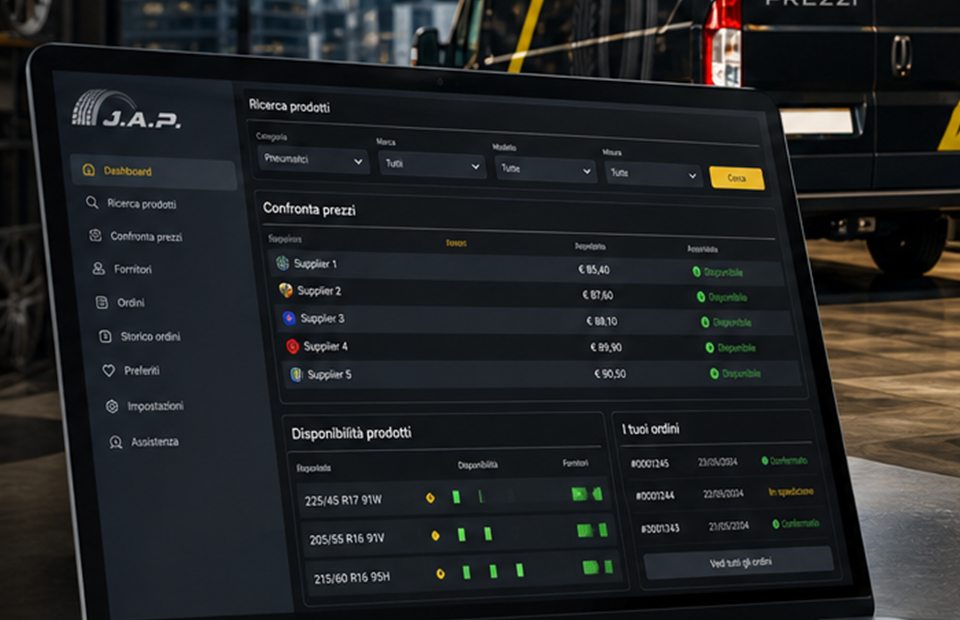960x620 pixels.
Task: Click price € 88,10 for Supplier 3
Action: pos(602,321)
